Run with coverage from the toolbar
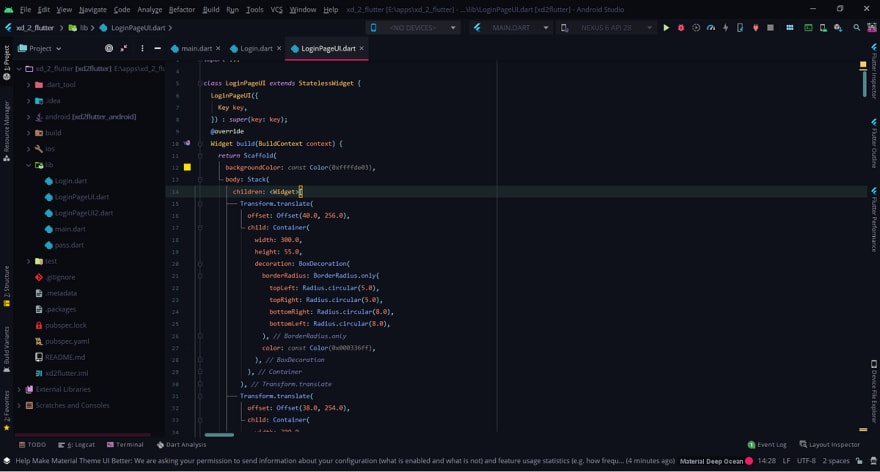This screenshot has width=880, height=472. tap(696, 28)
